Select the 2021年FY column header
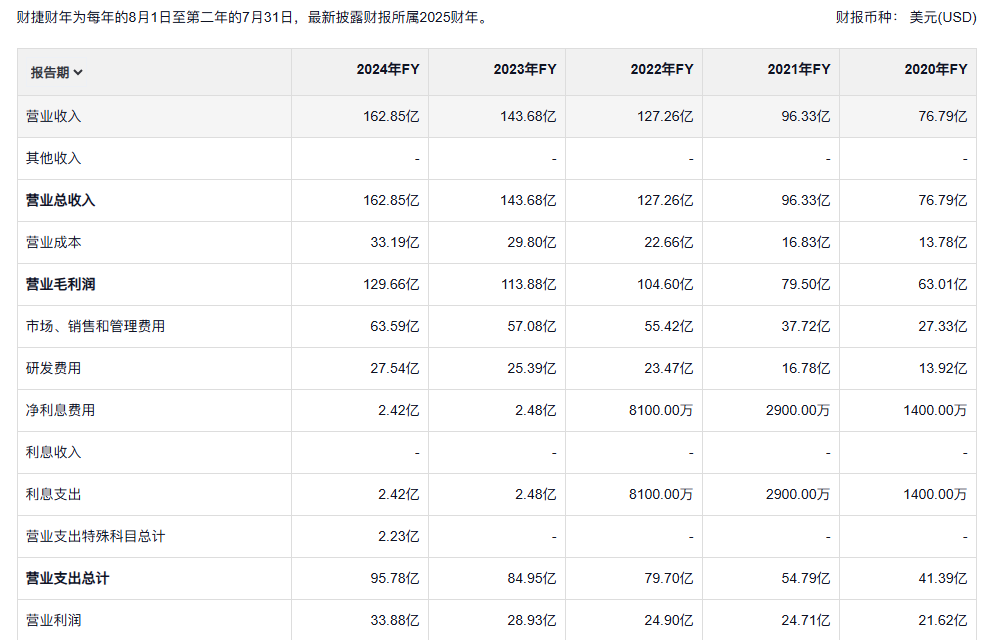This screenshot has width=982, height=640. 799,70
